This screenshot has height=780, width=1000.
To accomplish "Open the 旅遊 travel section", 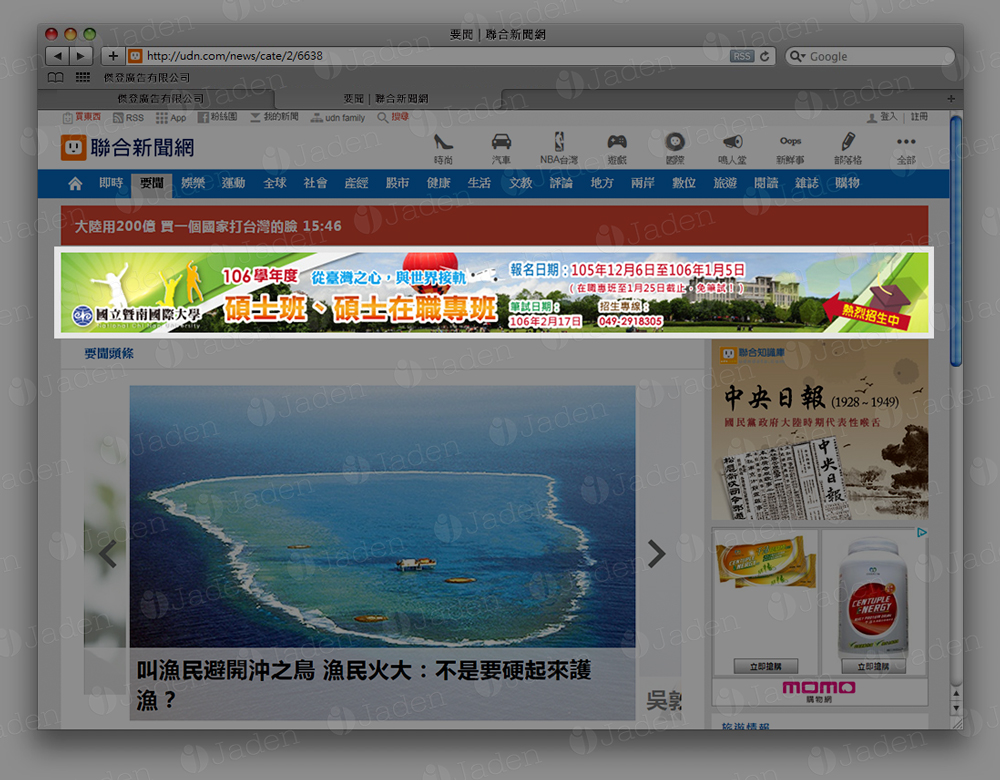I will (725, 184).
